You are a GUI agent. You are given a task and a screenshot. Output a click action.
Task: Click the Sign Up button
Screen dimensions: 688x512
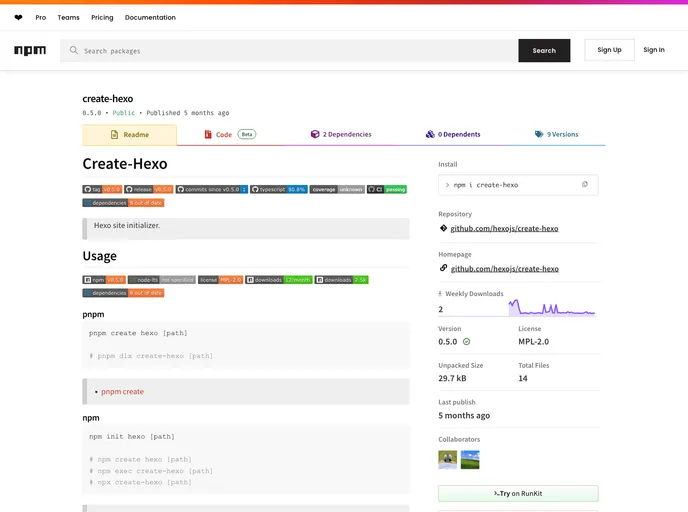(x=609, y=50)
